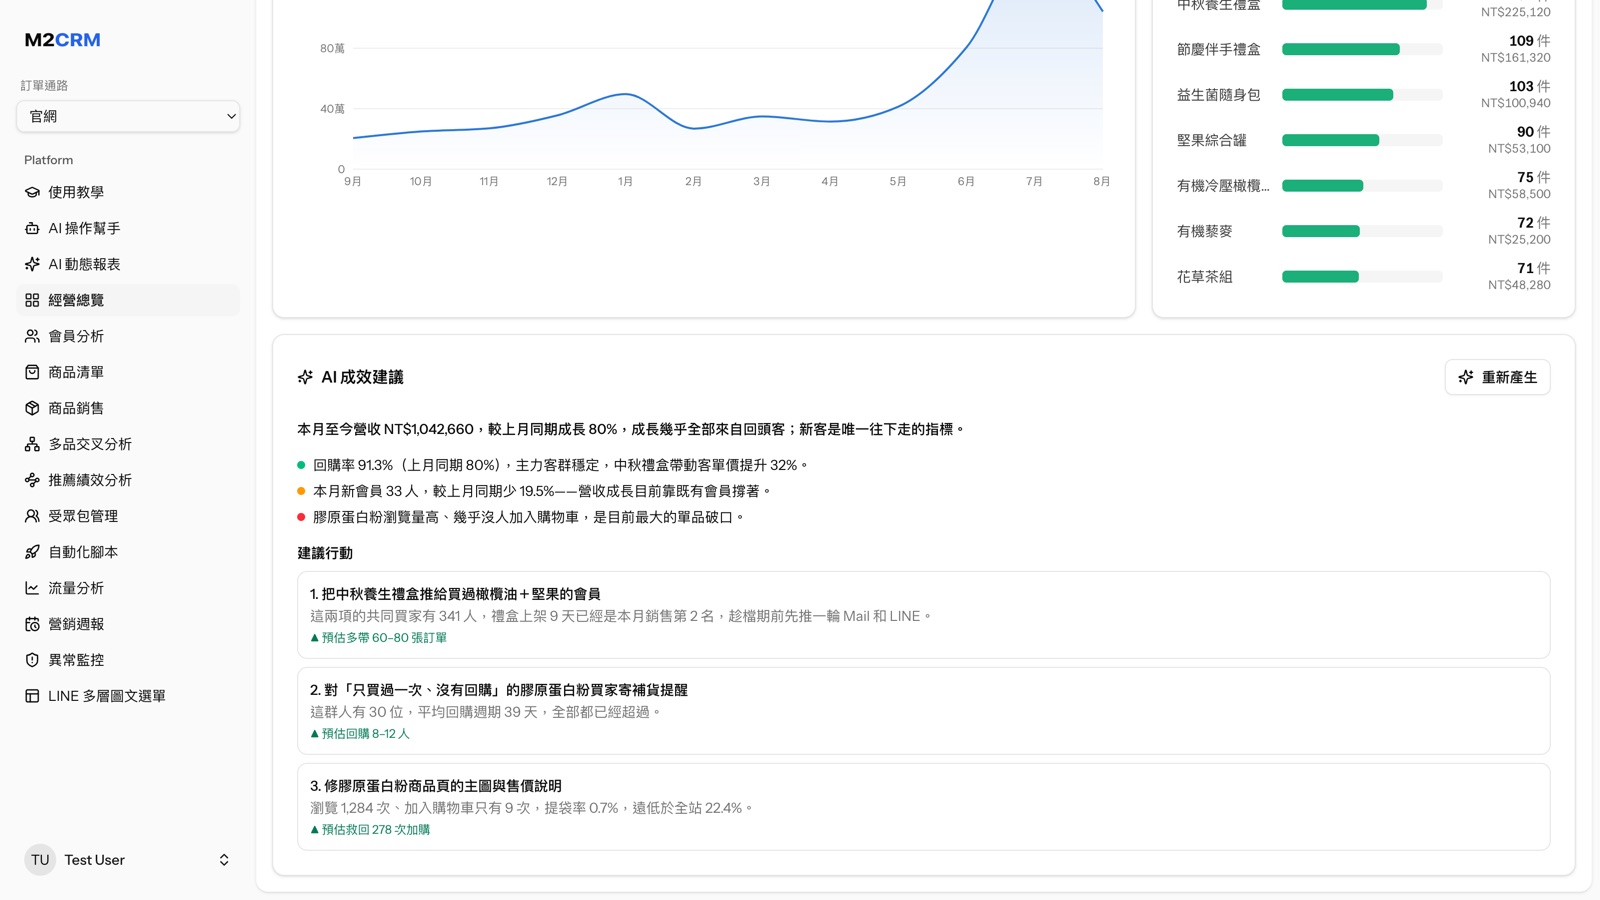Image resolution: width=1600 pixels, height=900 pixels.
Task: Click the 有機藜麥 product row label
Action: coord(1204,231)
